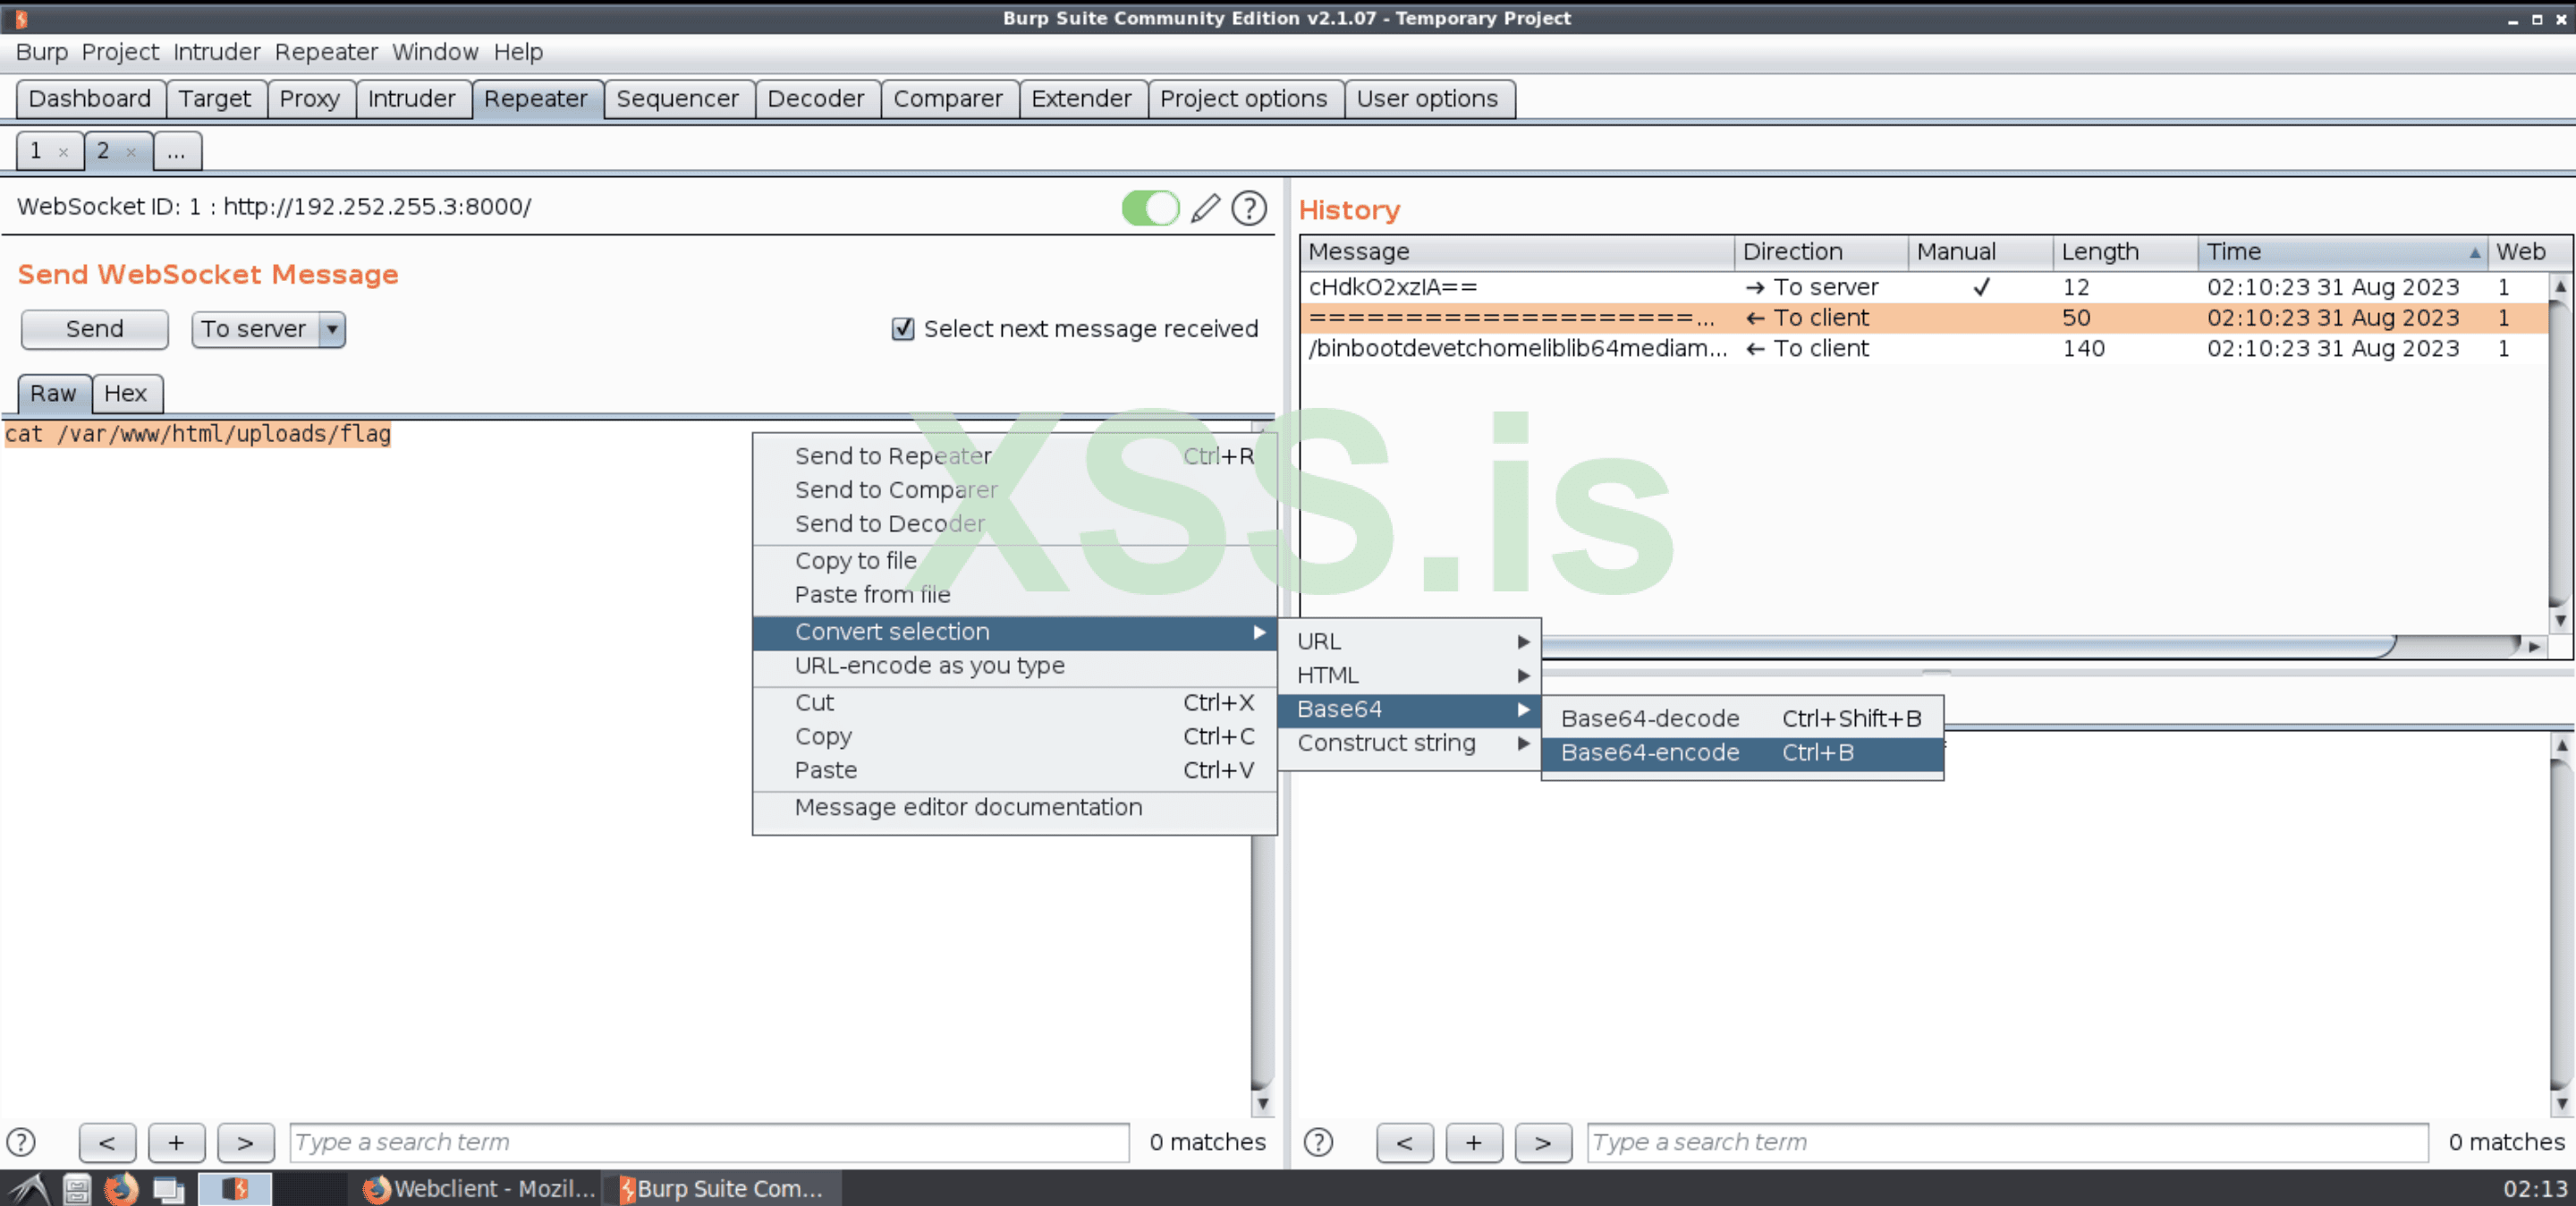
Task: Uncheck Select next message received
Action: tap(902, 329)
